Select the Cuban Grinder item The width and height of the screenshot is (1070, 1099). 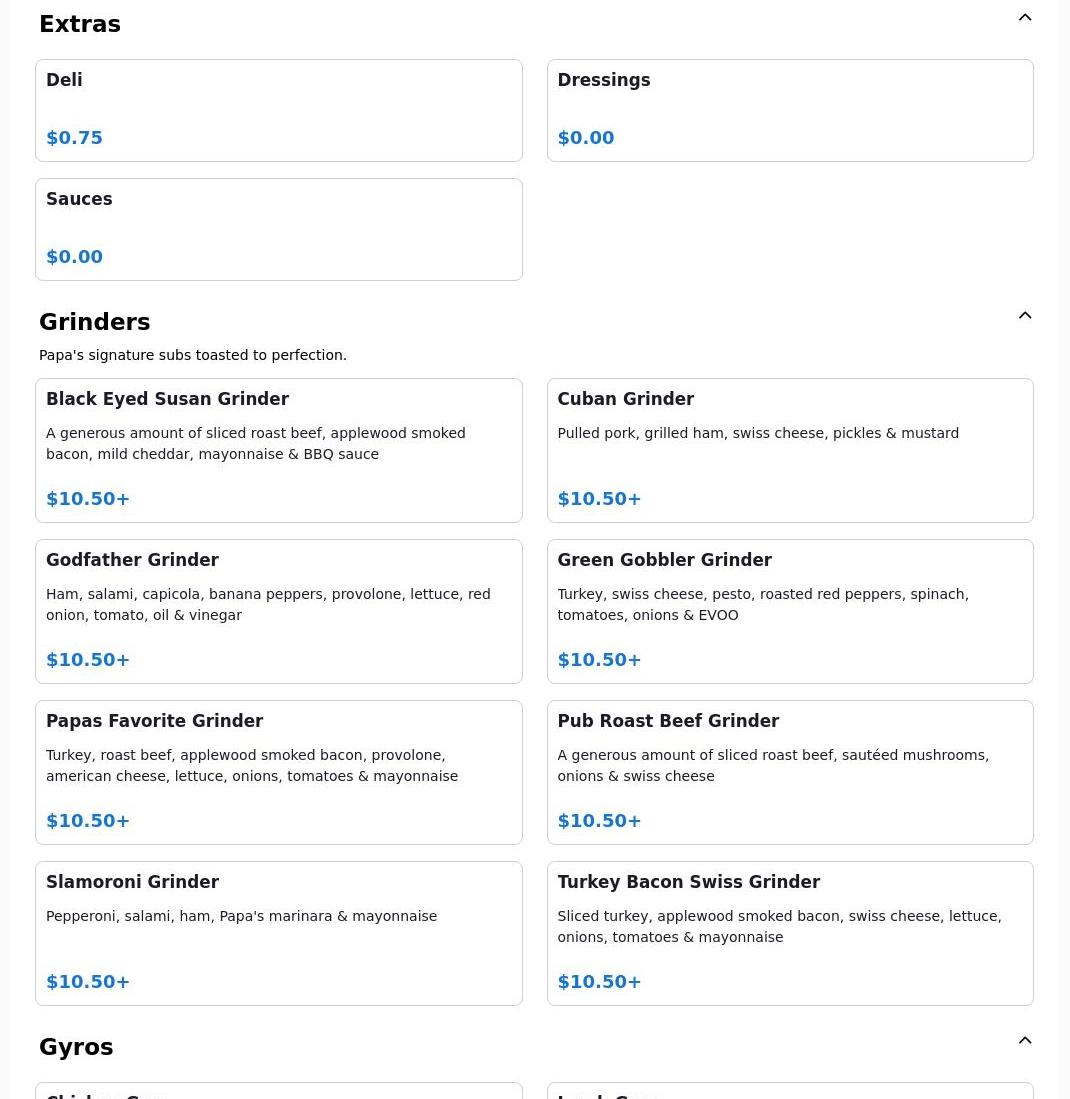point(789,450)
